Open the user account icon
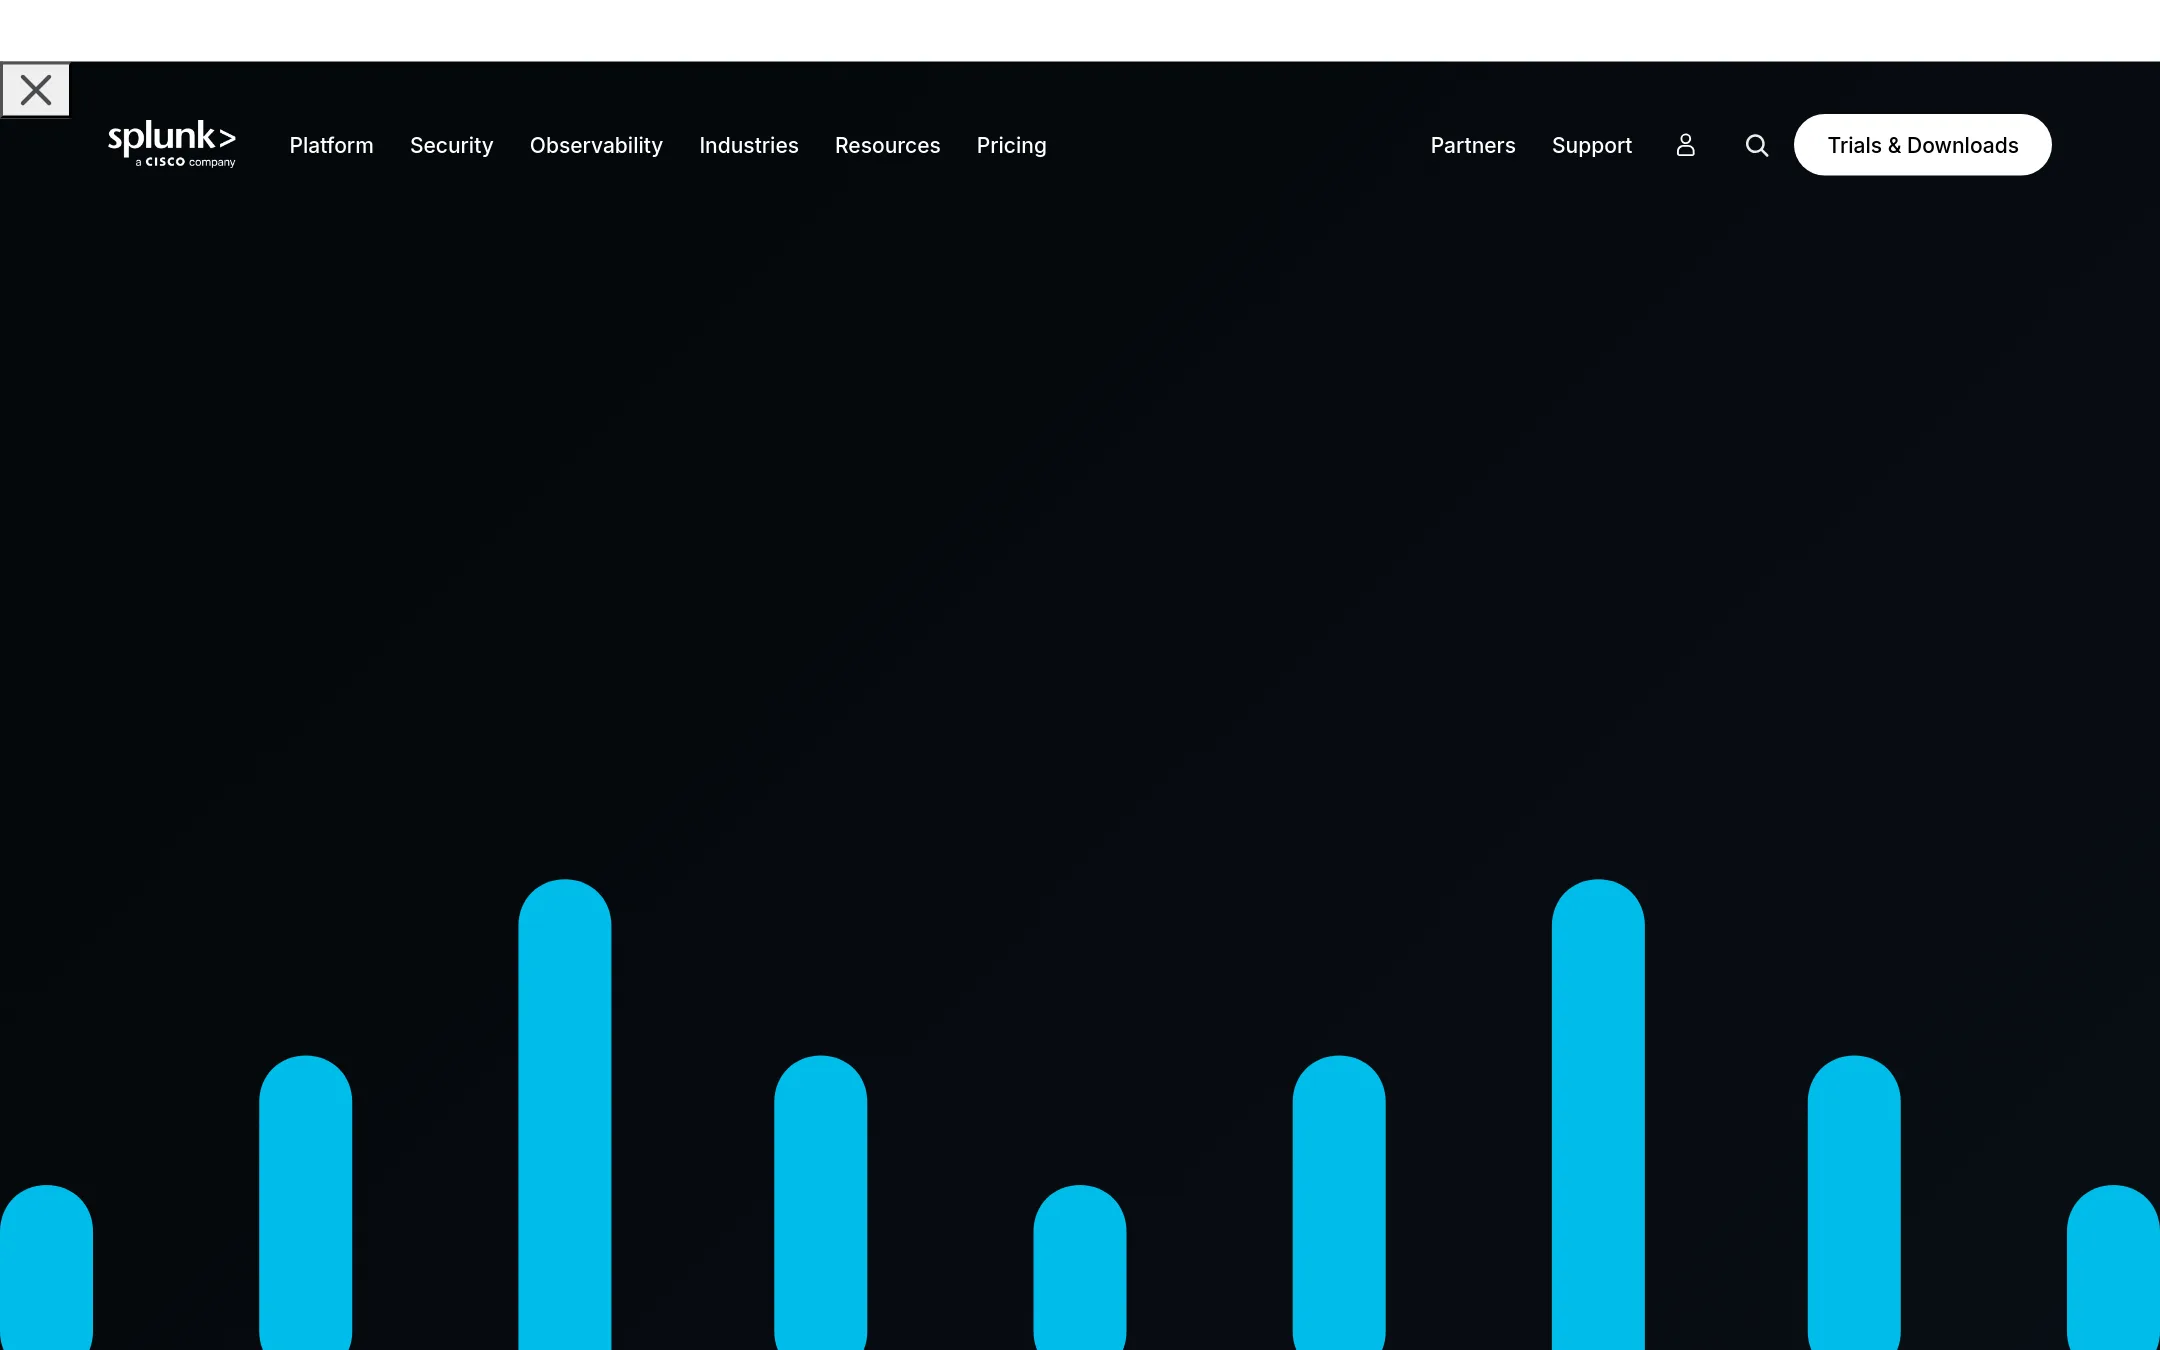This screenshot has height=1350, width=2160. coord(1686,145)
